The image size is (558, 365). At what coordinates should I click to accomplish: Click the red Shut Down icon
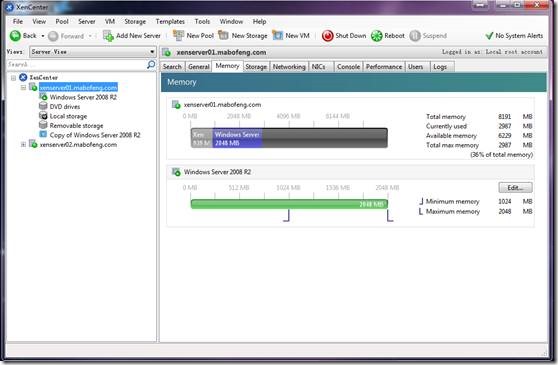pos(327,36)
